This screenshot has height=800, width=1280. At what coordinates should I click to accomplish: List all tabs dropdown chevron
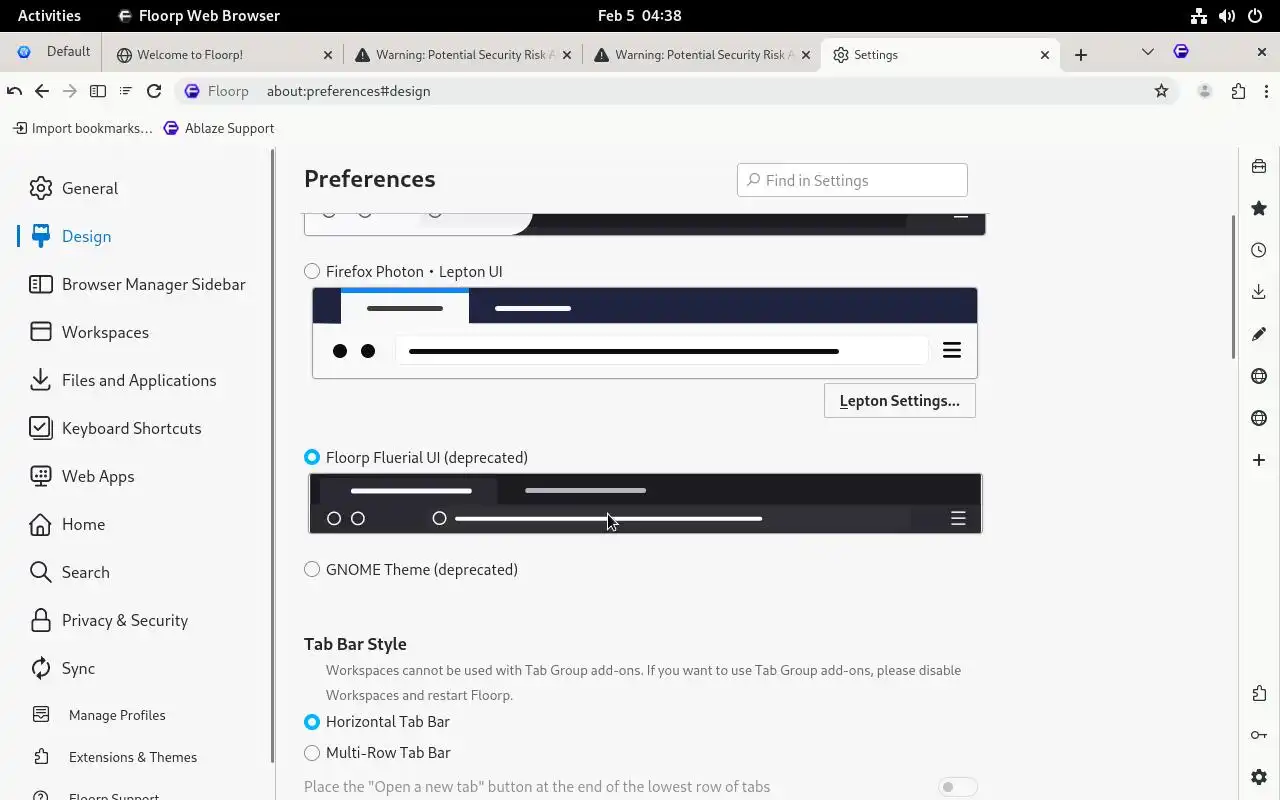[1147, 52]
